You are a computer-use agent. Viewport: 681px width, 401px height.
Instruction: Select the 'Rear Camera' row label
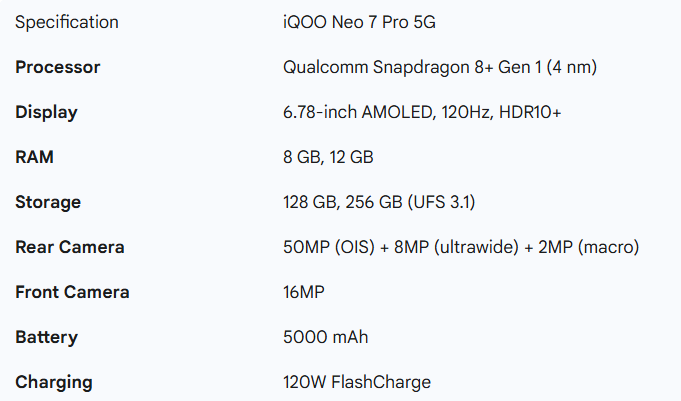tap(70, 247)
